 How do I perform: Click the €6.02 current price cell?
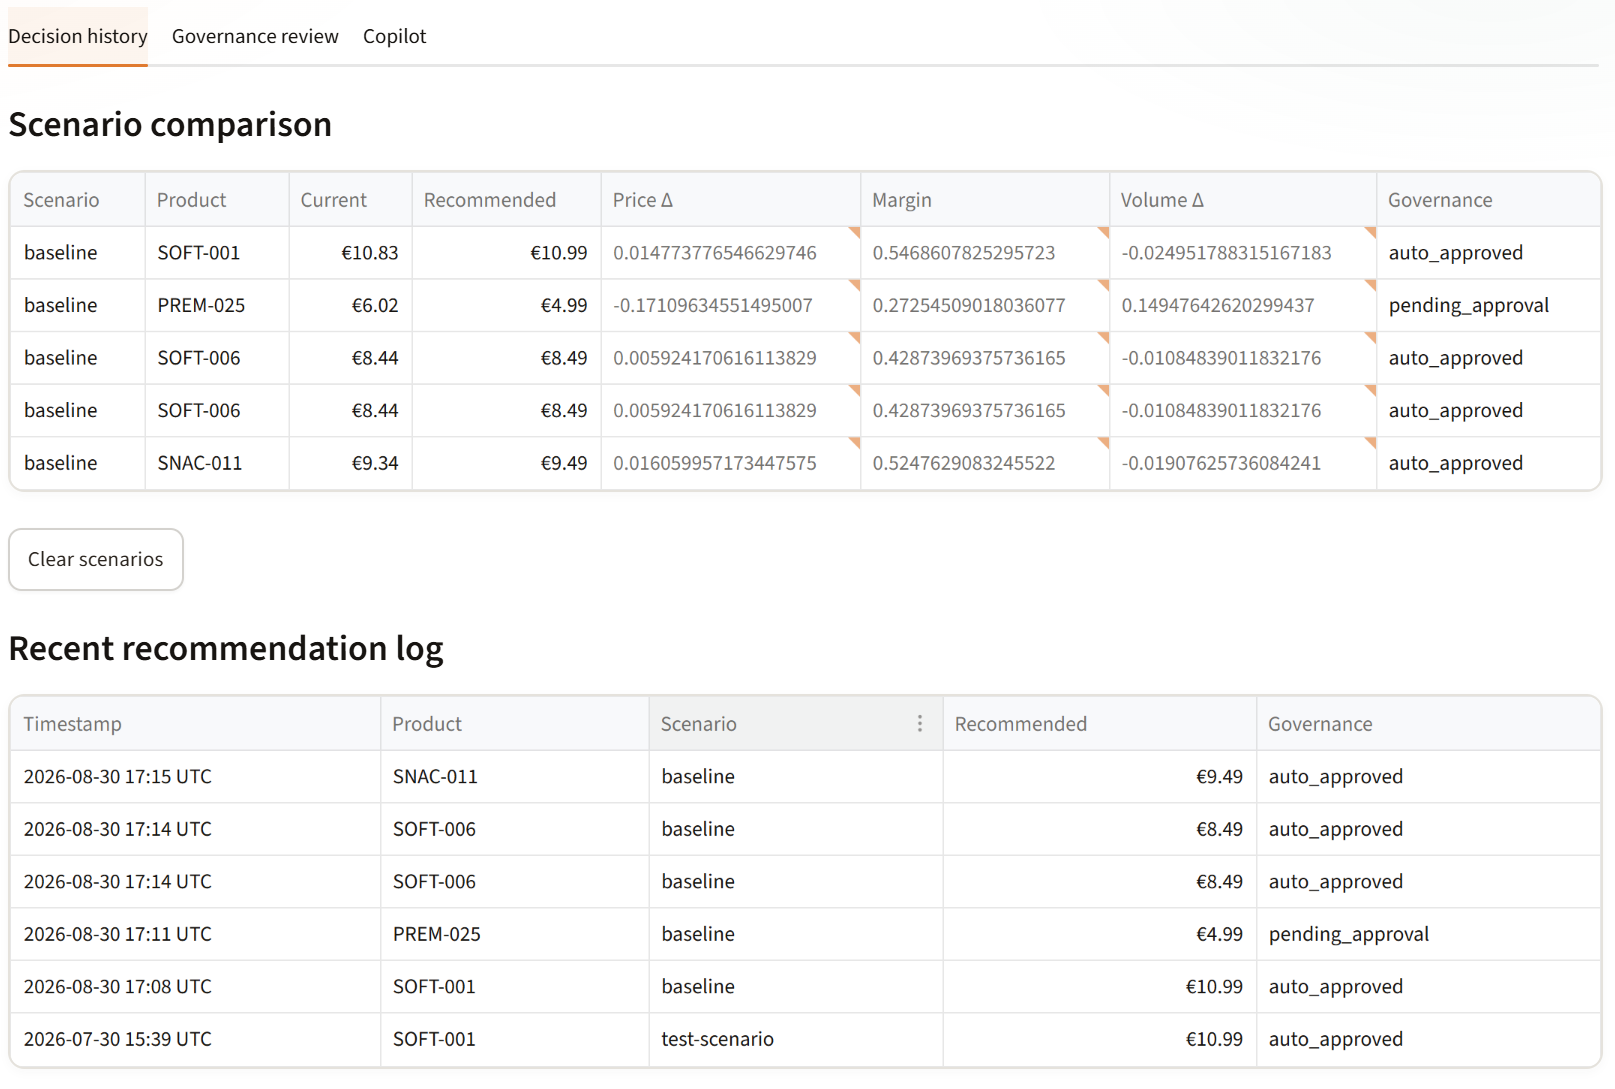(x=351, y=305)
